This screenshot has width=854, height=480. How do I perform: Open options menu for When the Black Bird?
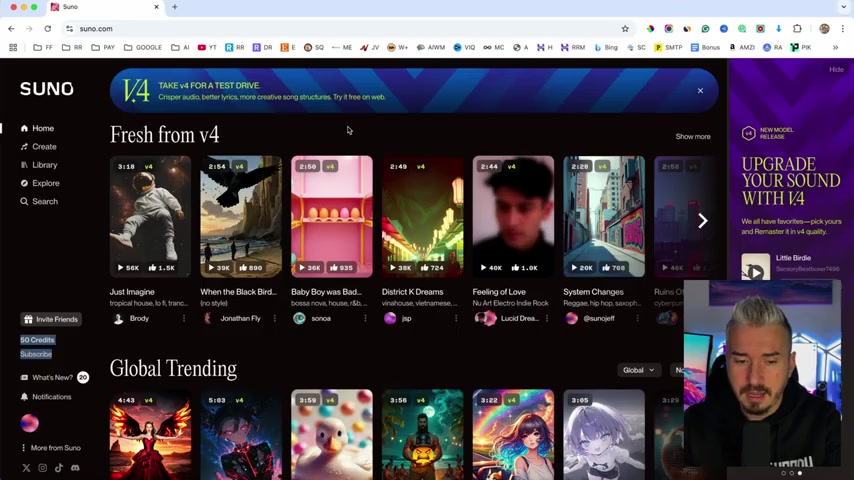click(275, 319)
